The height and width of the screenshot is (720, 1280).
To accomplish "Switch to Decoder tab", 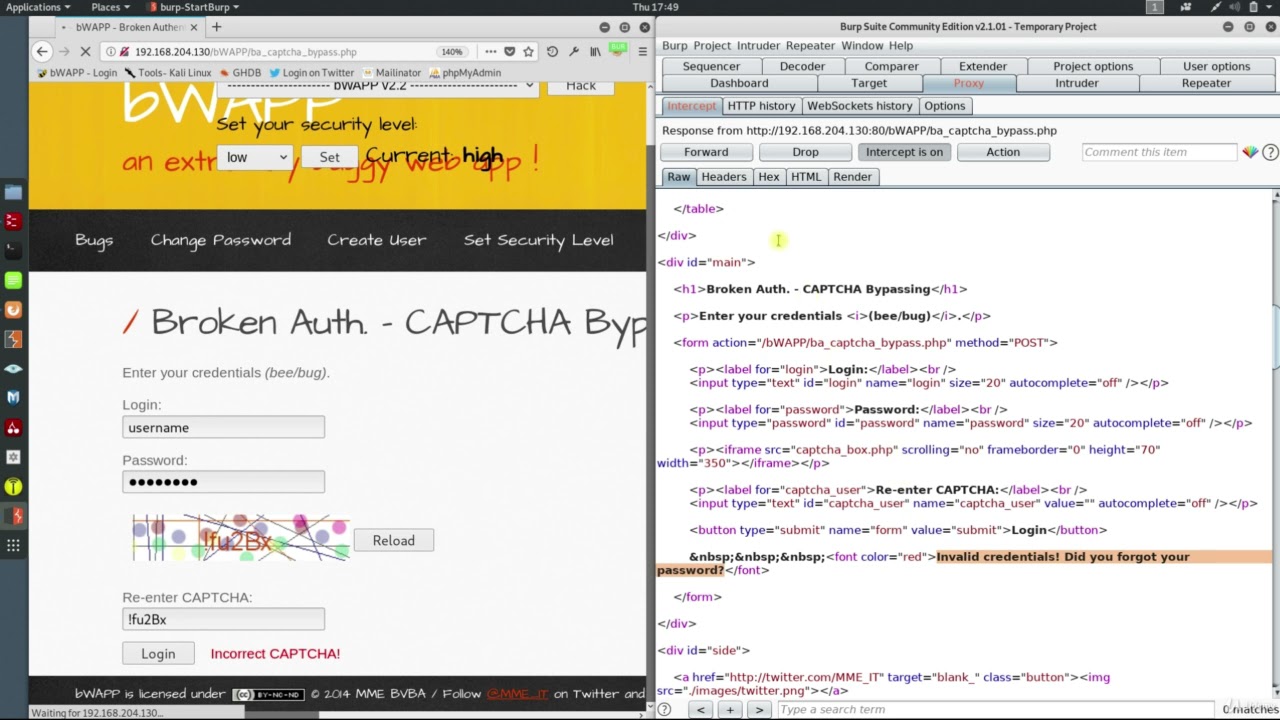I will tap(802, 66).
